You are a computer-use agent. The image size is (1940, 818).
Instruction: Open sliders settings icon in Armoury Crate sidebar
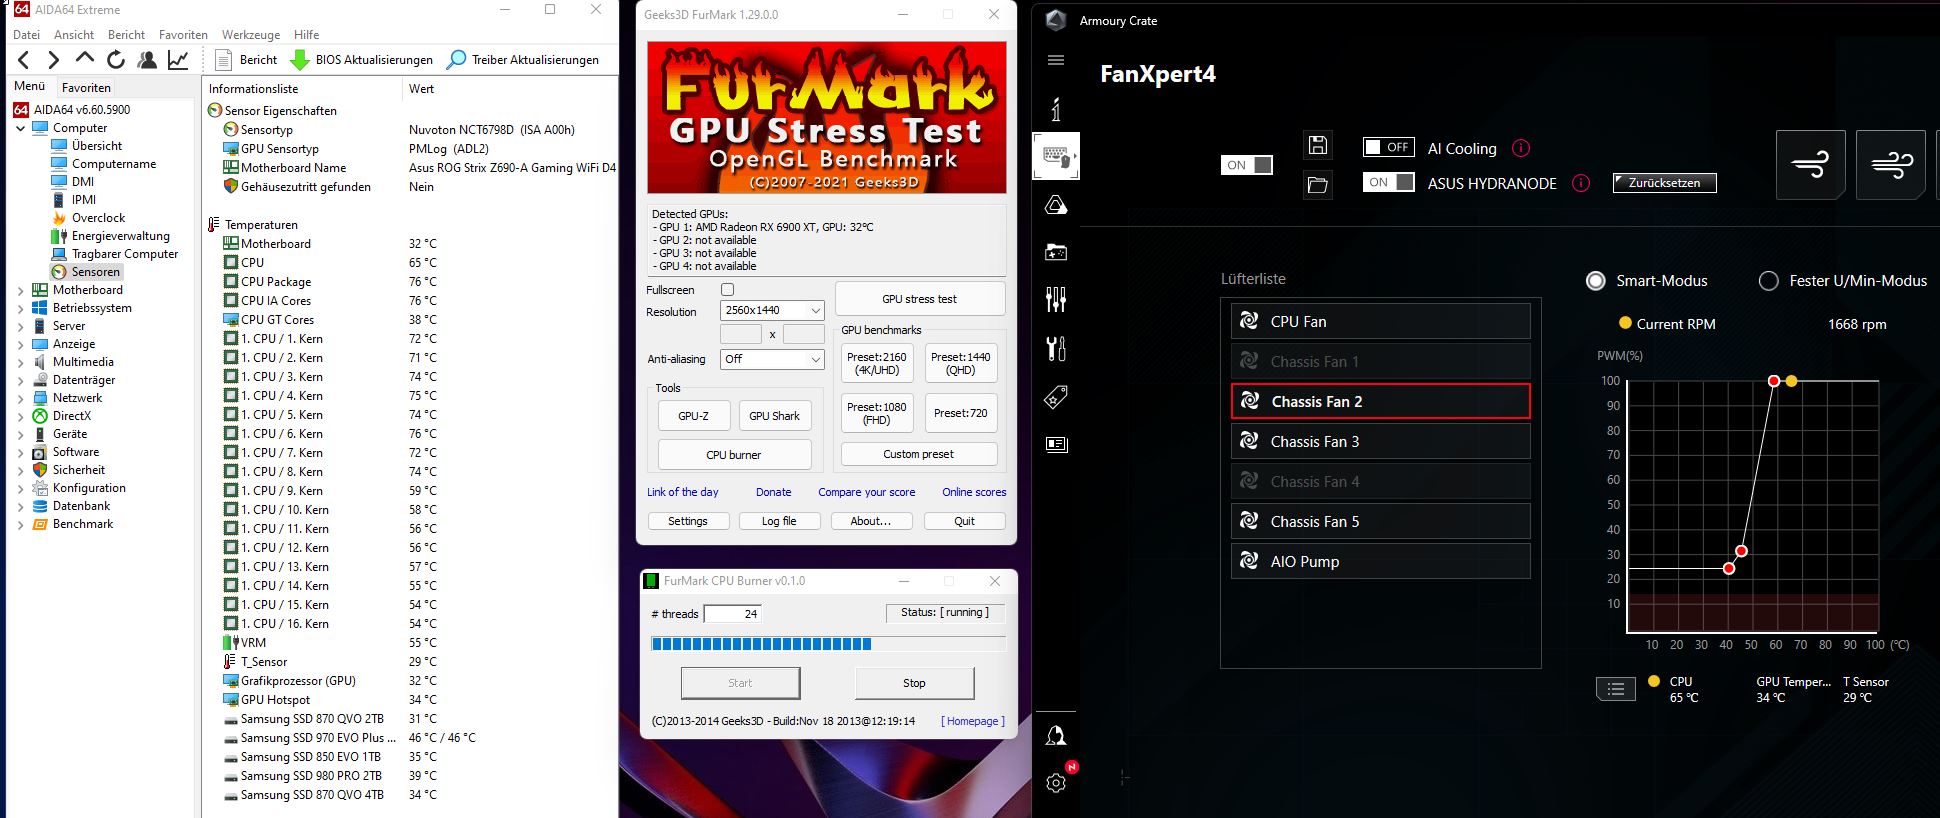tap(1056, 299)
